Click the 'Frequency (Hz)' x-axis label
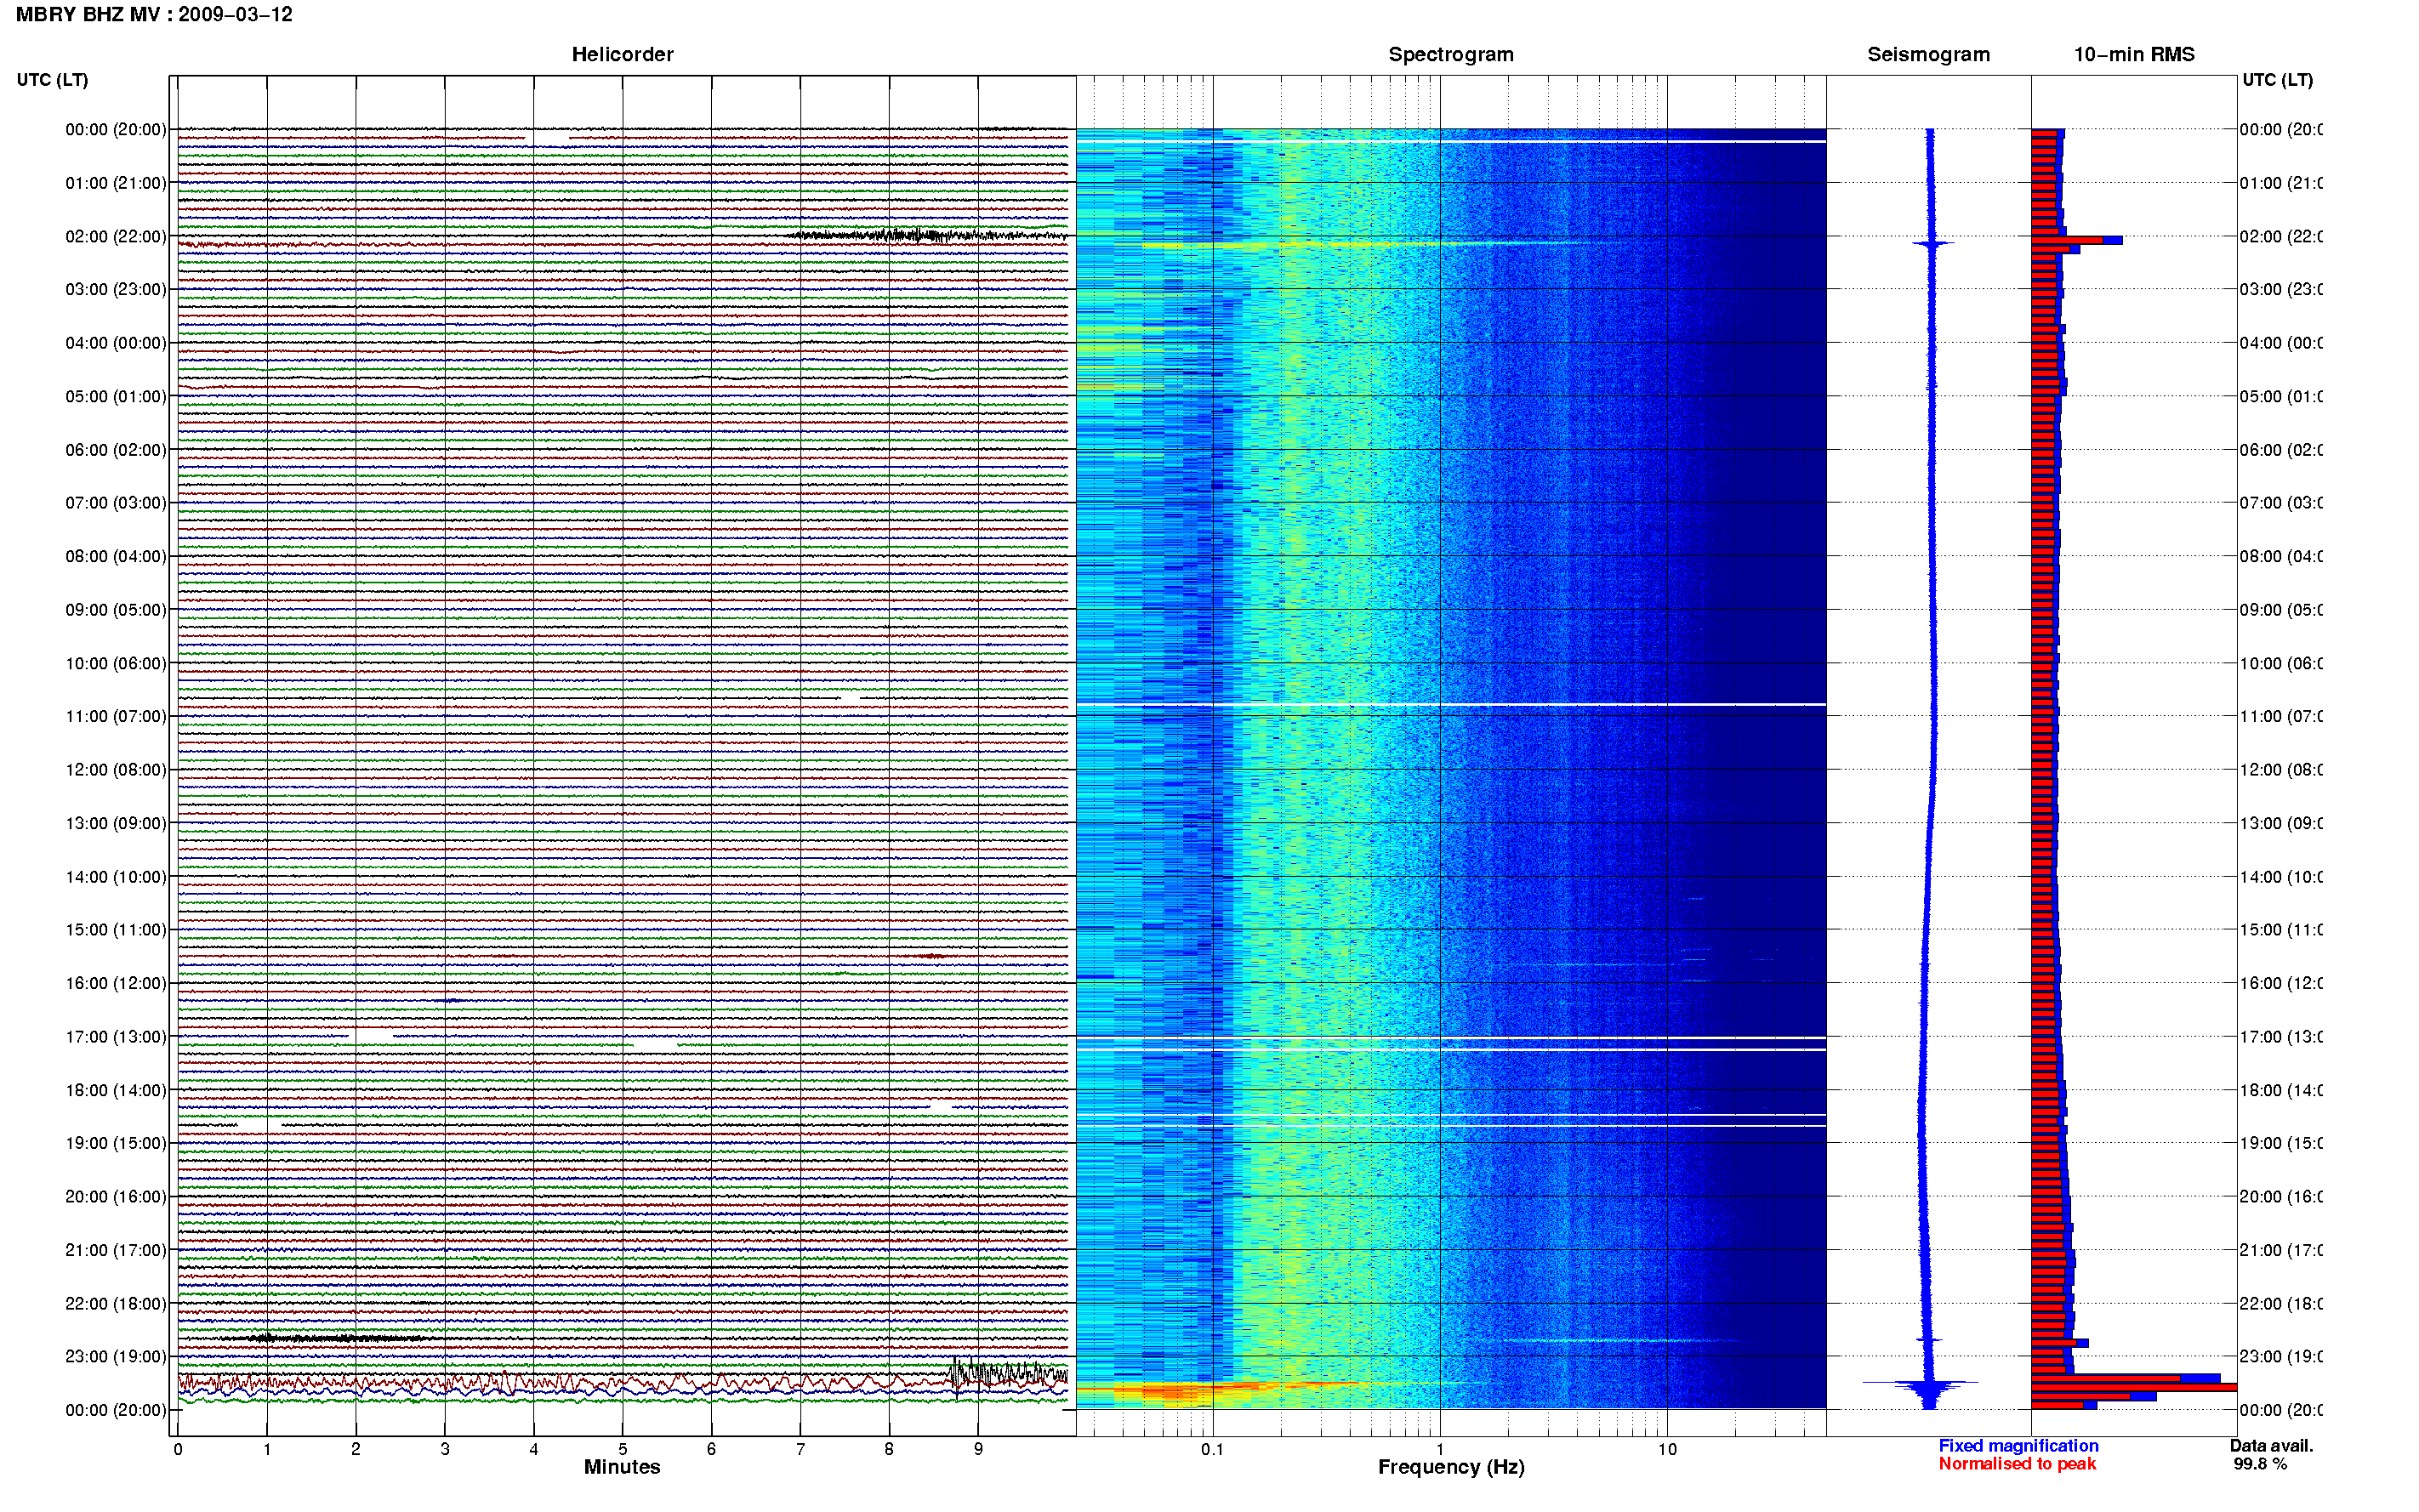 pos(1451,1467)
